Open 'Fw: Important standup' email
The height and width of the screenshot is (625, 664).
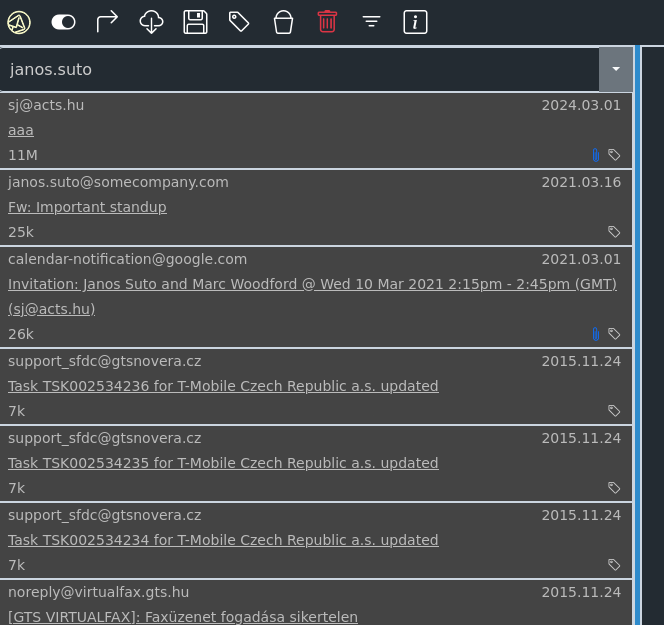[x=87, y=207]
